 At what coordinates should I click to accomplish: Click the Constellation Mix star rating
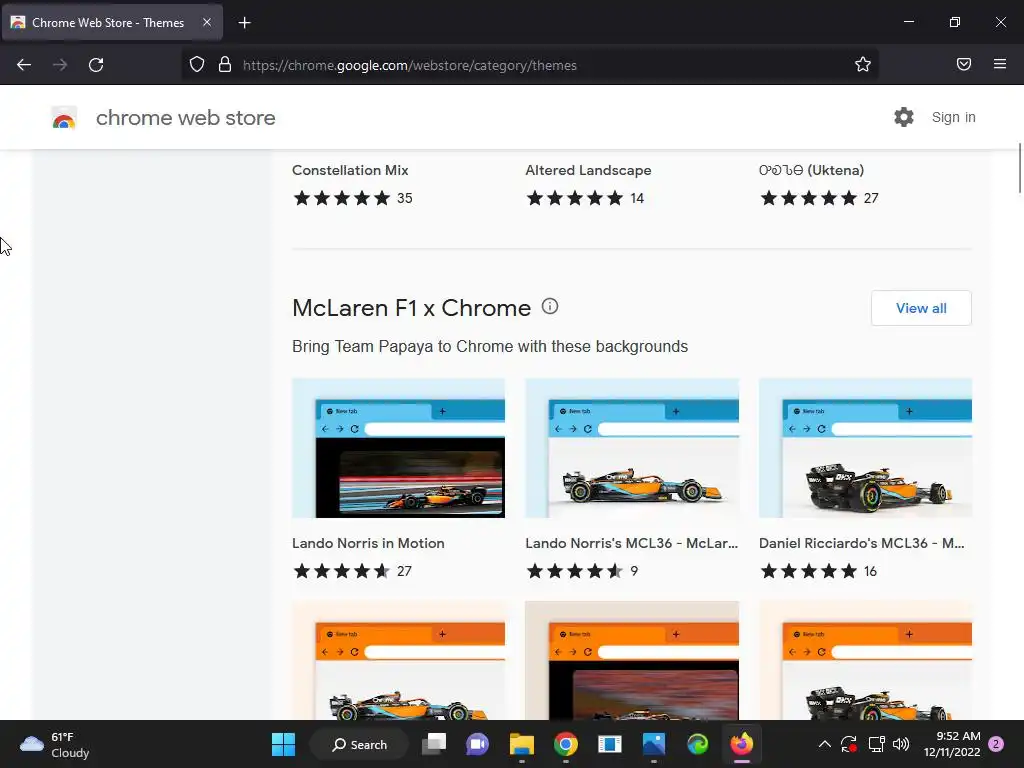(342, 198)
